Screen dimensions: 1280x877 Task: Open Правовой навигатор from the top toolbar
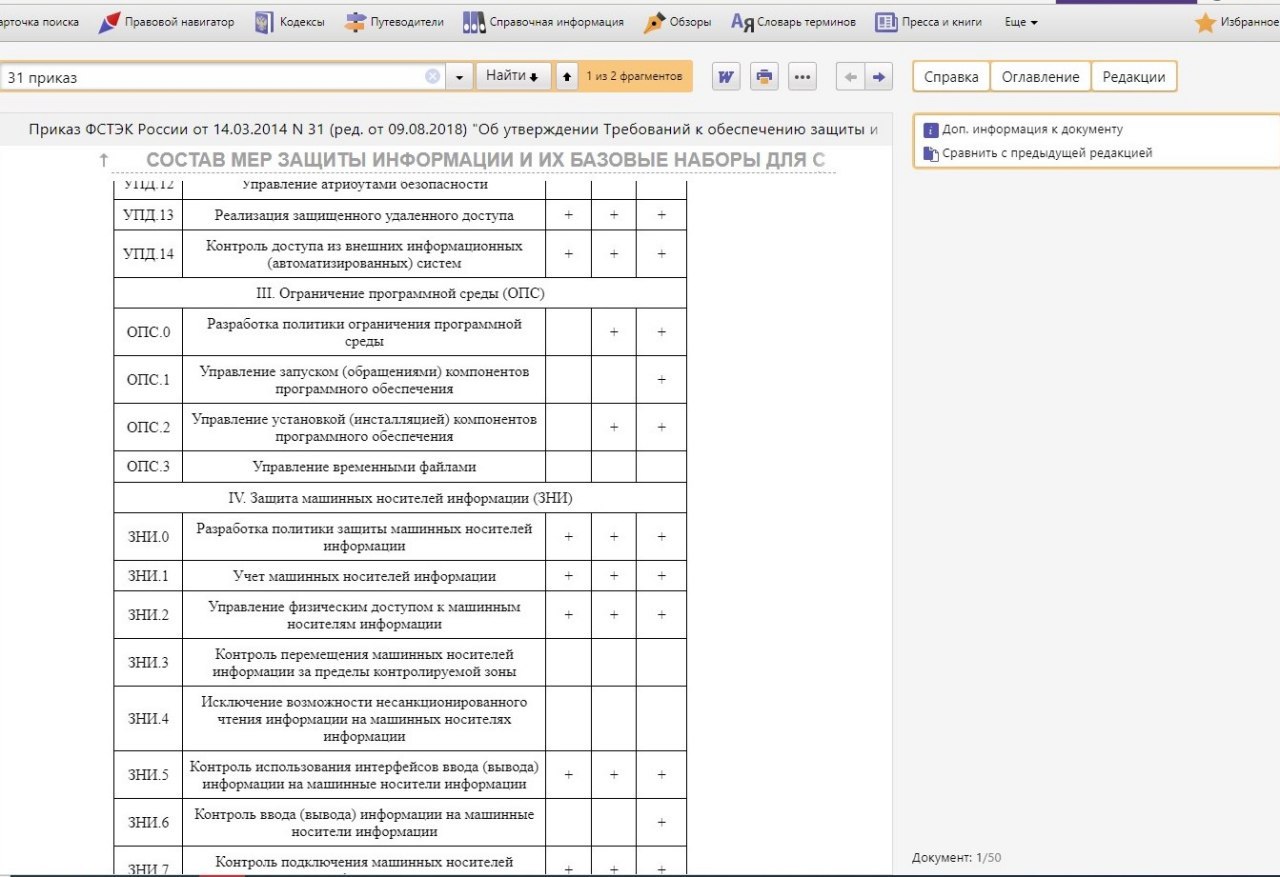tap(167, 22)
